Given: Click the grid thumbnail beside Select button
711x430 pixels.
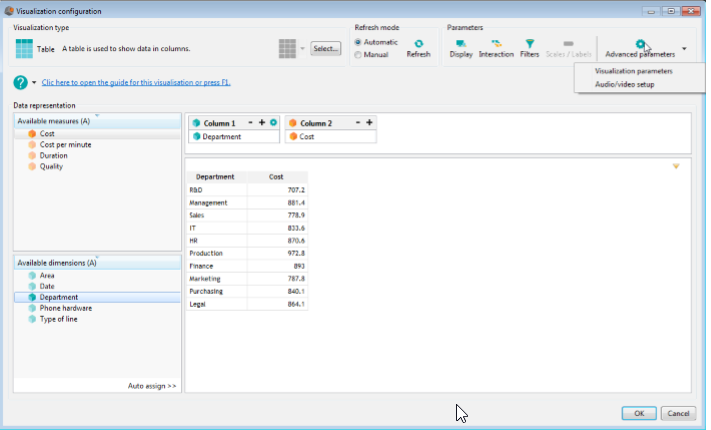Looking at the screenshot, I should (x=287, y=49).
